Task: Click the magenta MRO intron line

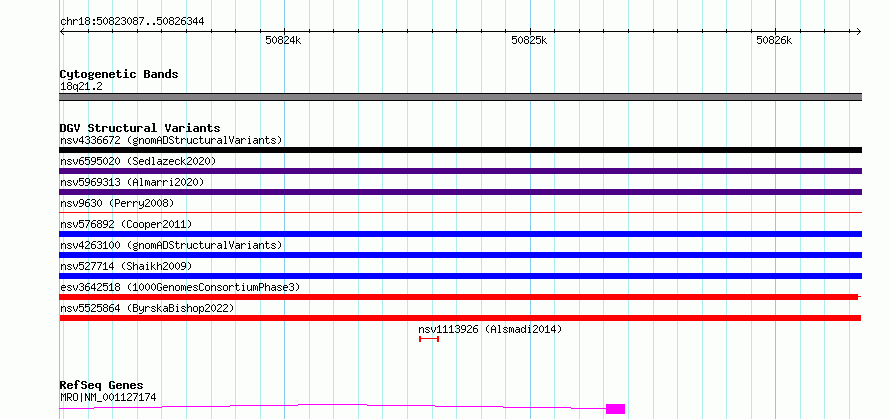Action: [333, 406]
